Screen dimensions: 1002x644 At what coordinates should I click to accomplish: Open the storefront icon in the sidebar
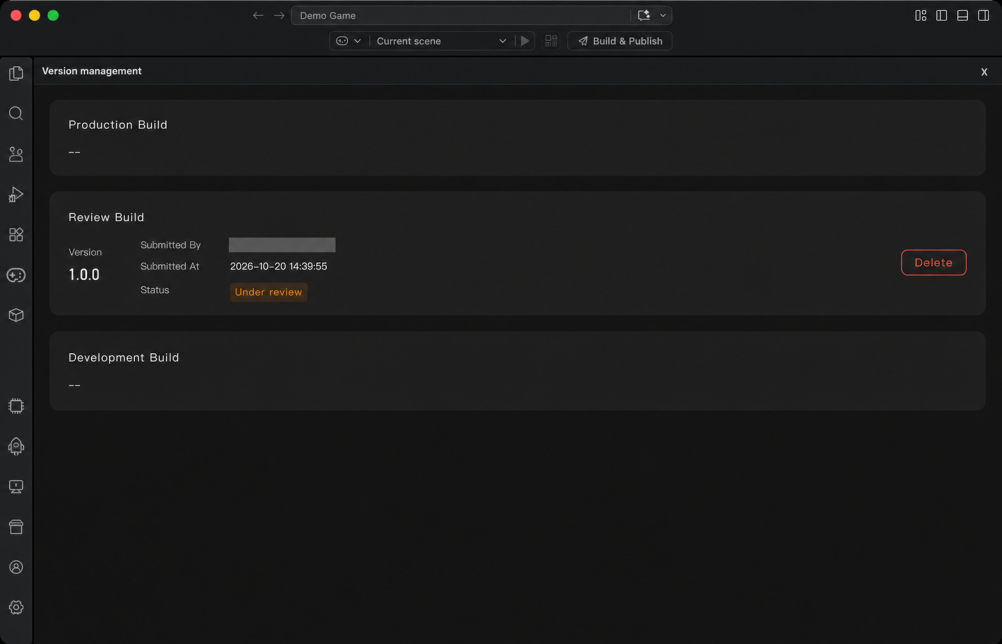[16, 527]
